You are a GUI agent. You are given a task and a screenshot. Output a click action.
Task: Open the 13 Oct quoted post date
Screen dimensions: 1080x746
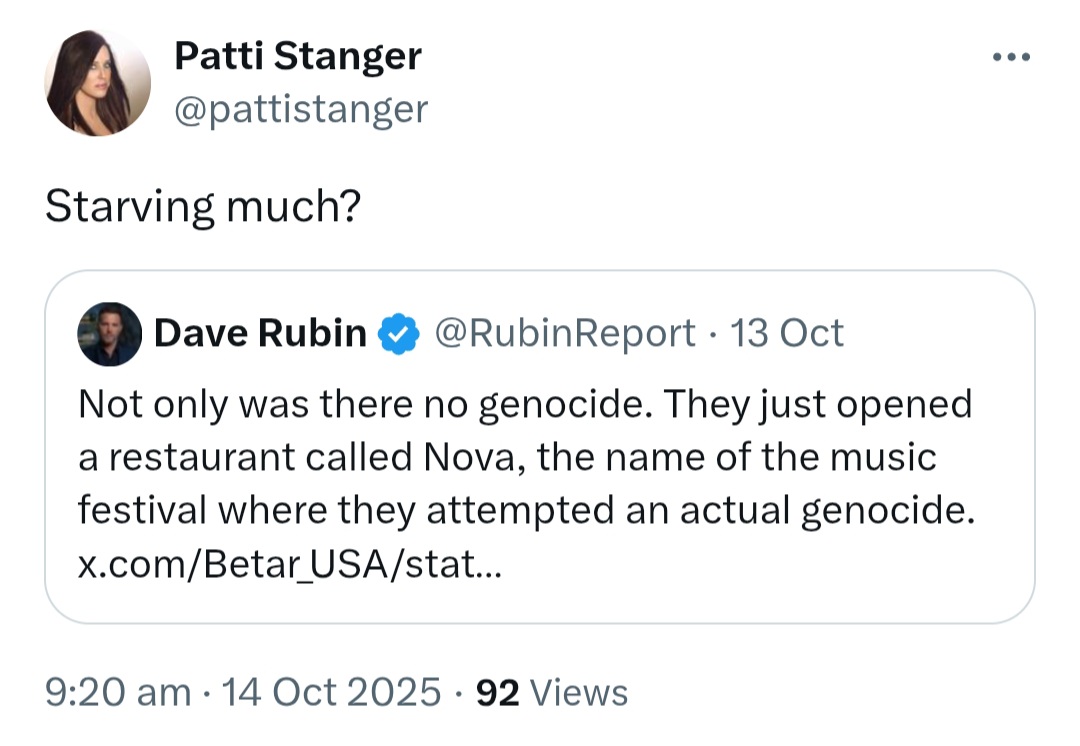pos(787,333)
